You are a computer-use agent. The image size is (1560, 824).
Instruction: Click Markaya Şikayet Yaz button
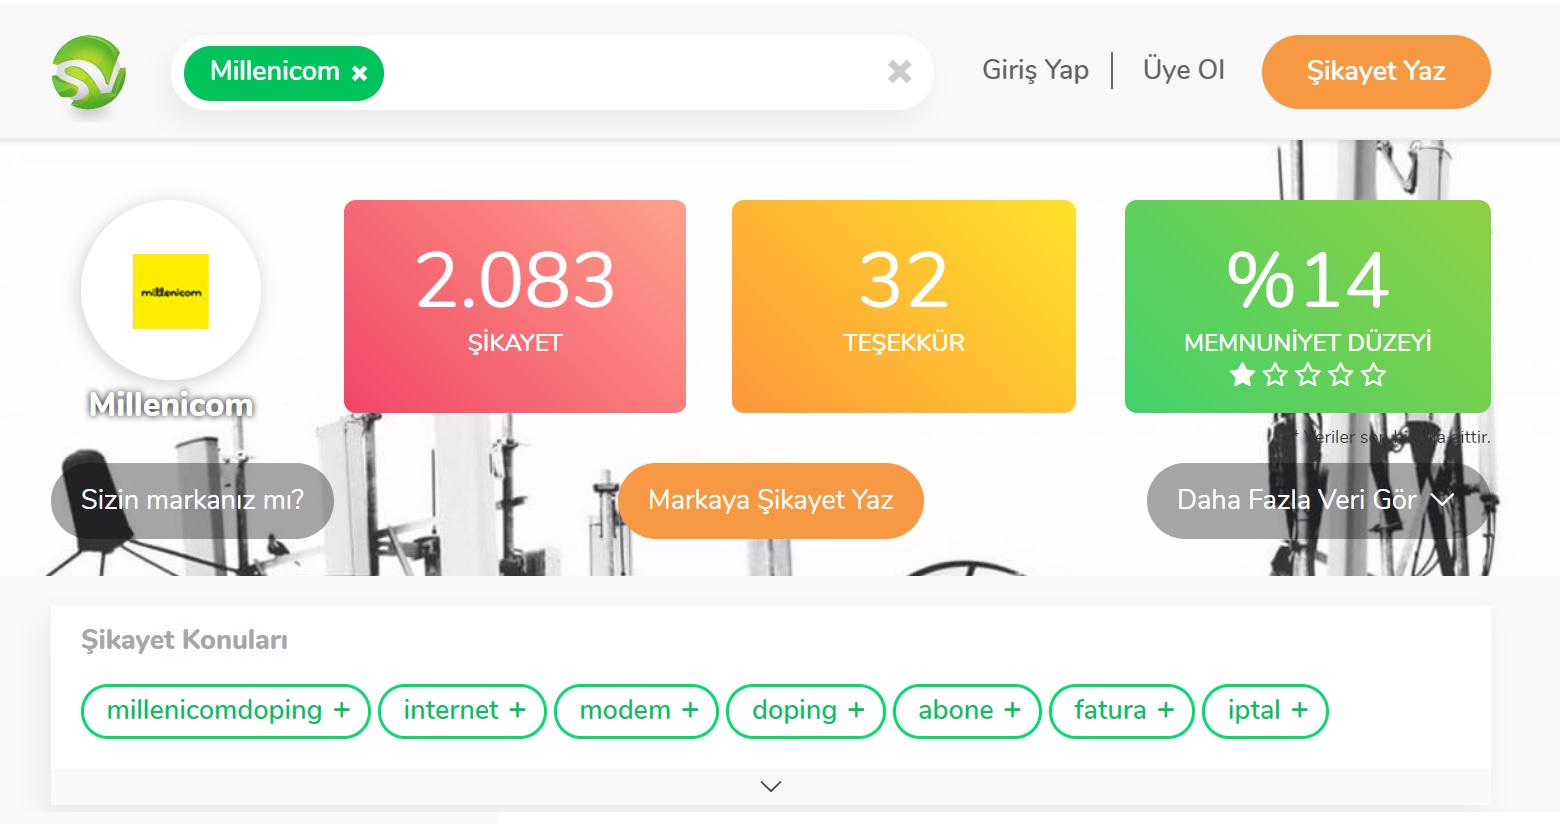click(x=771, y=500)
